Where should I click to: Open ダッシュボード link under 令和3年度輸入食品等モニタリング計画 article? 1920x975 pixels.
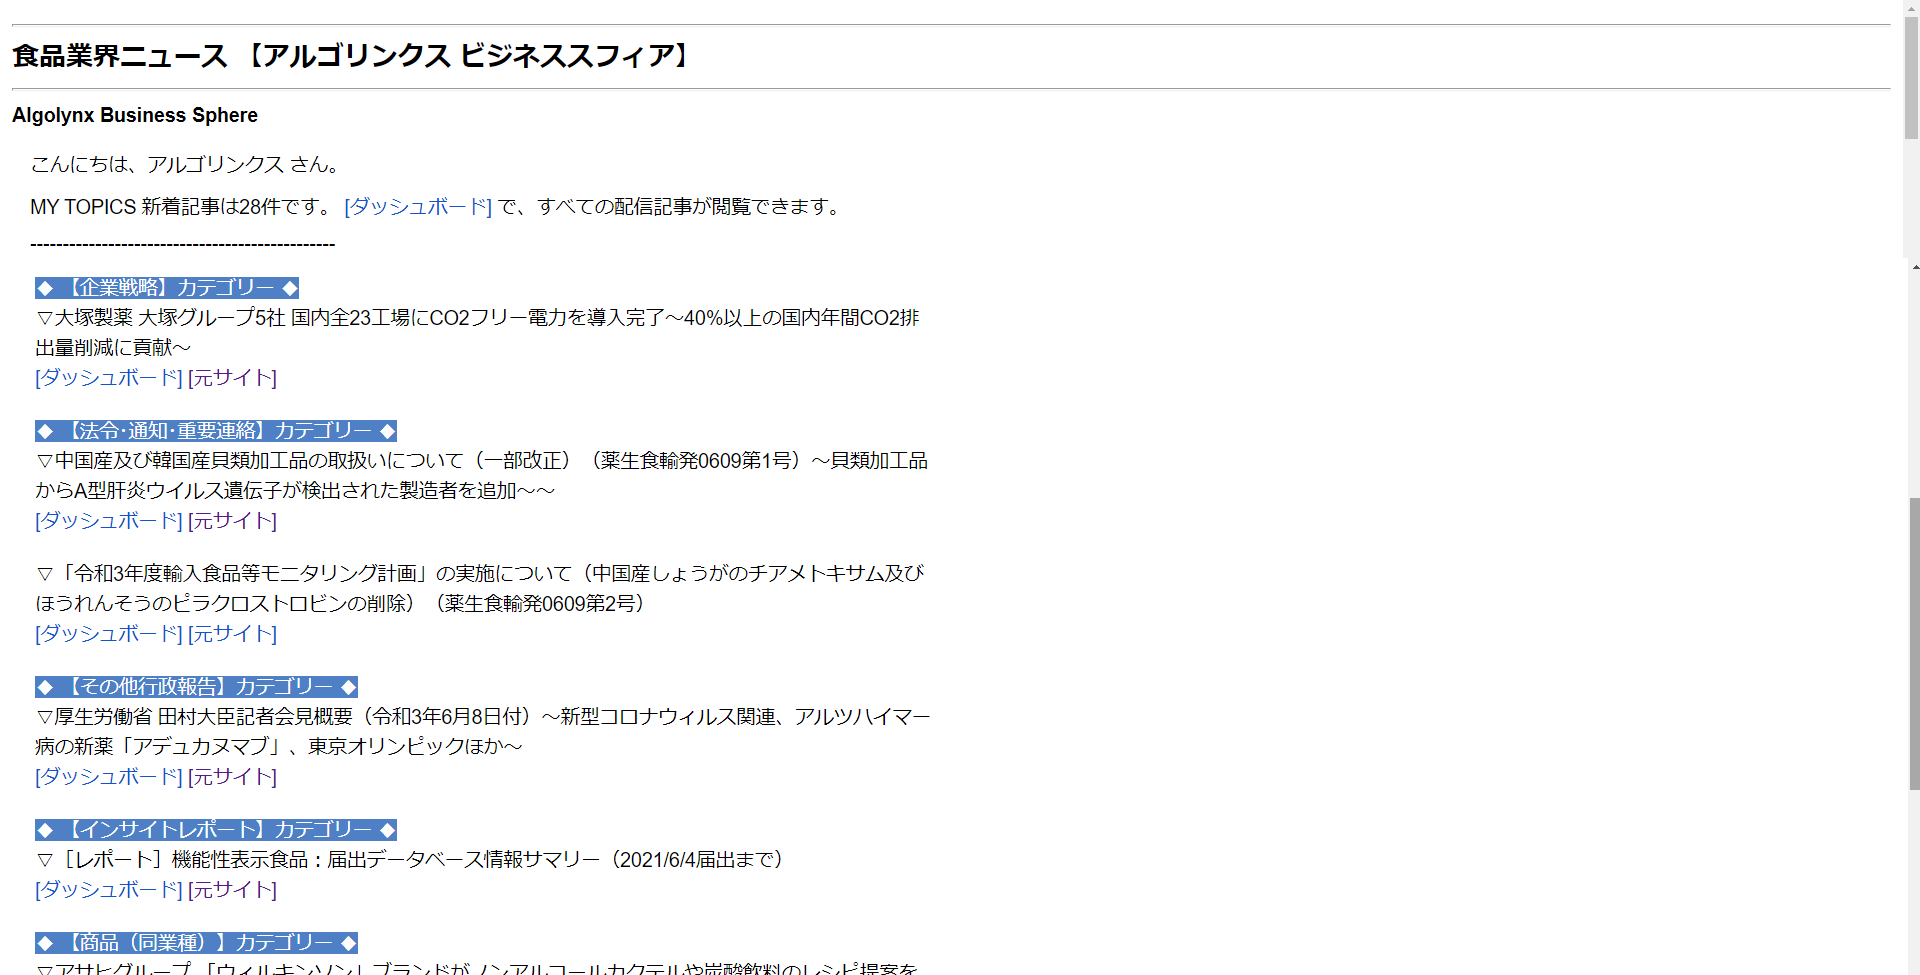(x=109, y=634)
